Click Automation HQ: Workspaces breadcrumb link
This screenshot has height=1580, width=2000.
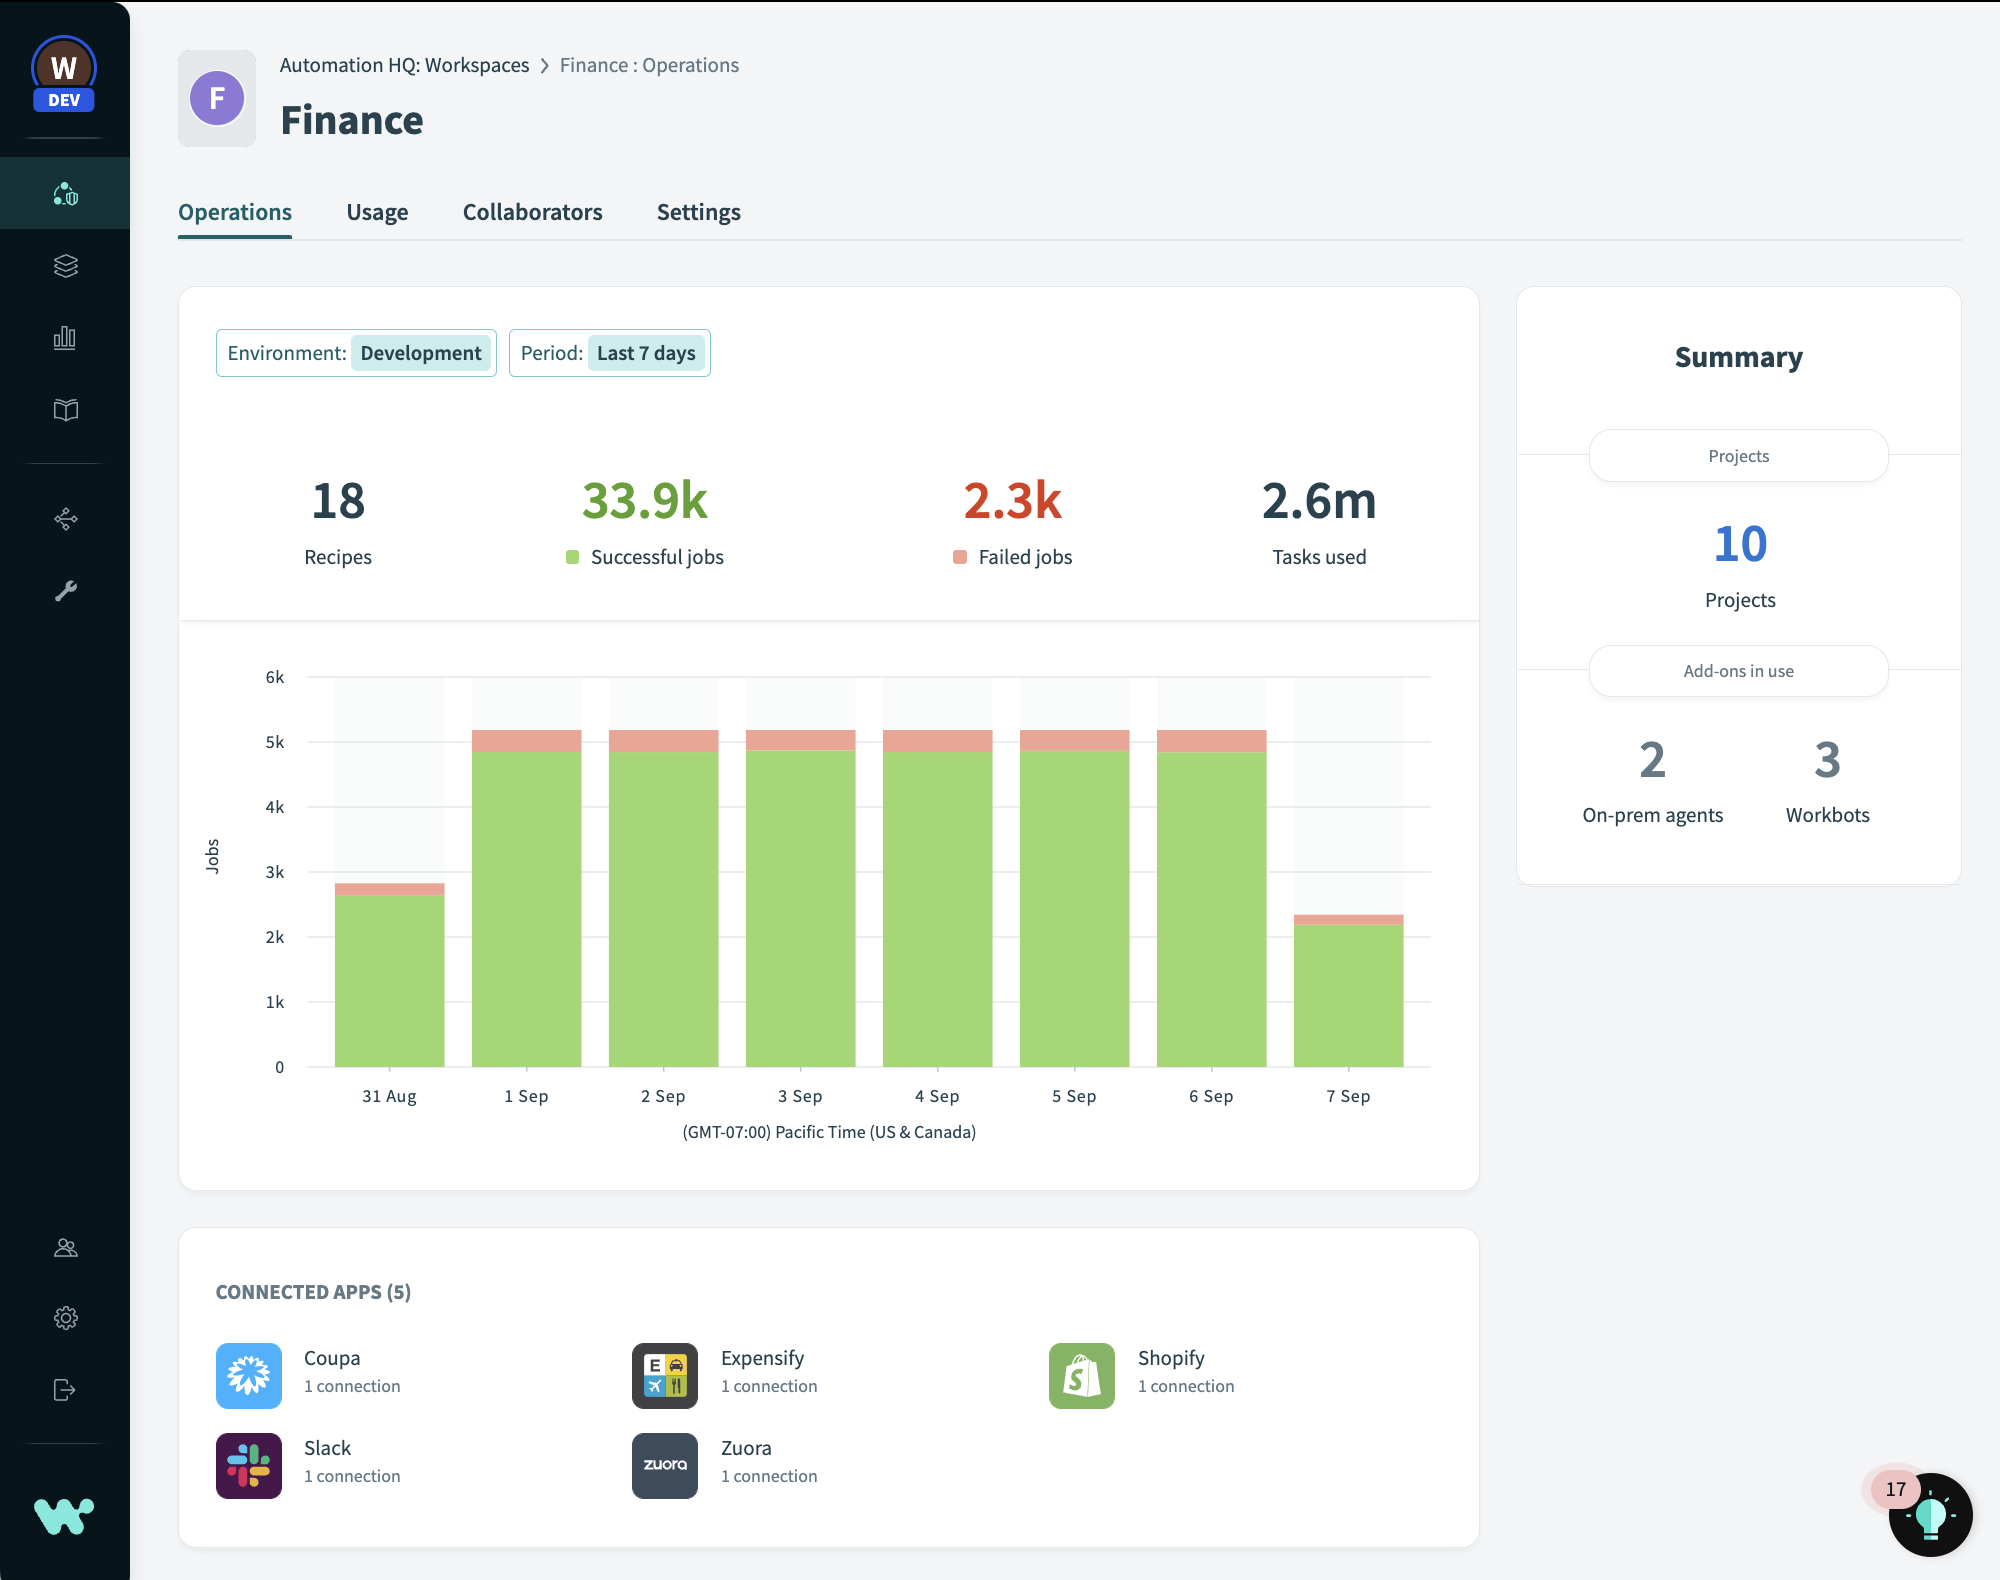404,65
